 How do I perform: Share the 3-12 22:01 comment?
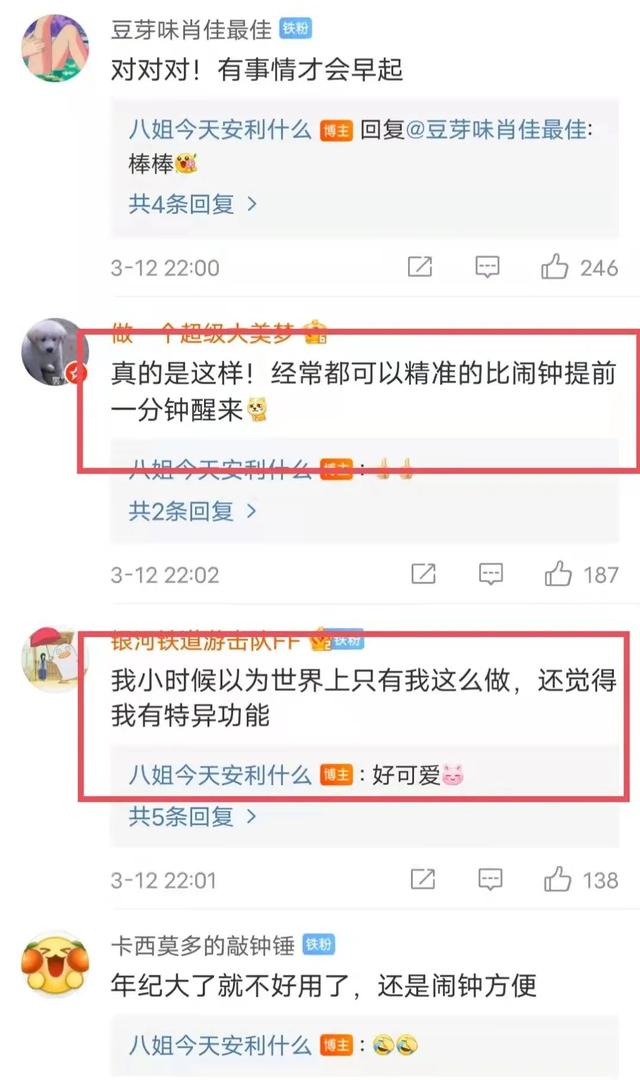coord(422,880)
